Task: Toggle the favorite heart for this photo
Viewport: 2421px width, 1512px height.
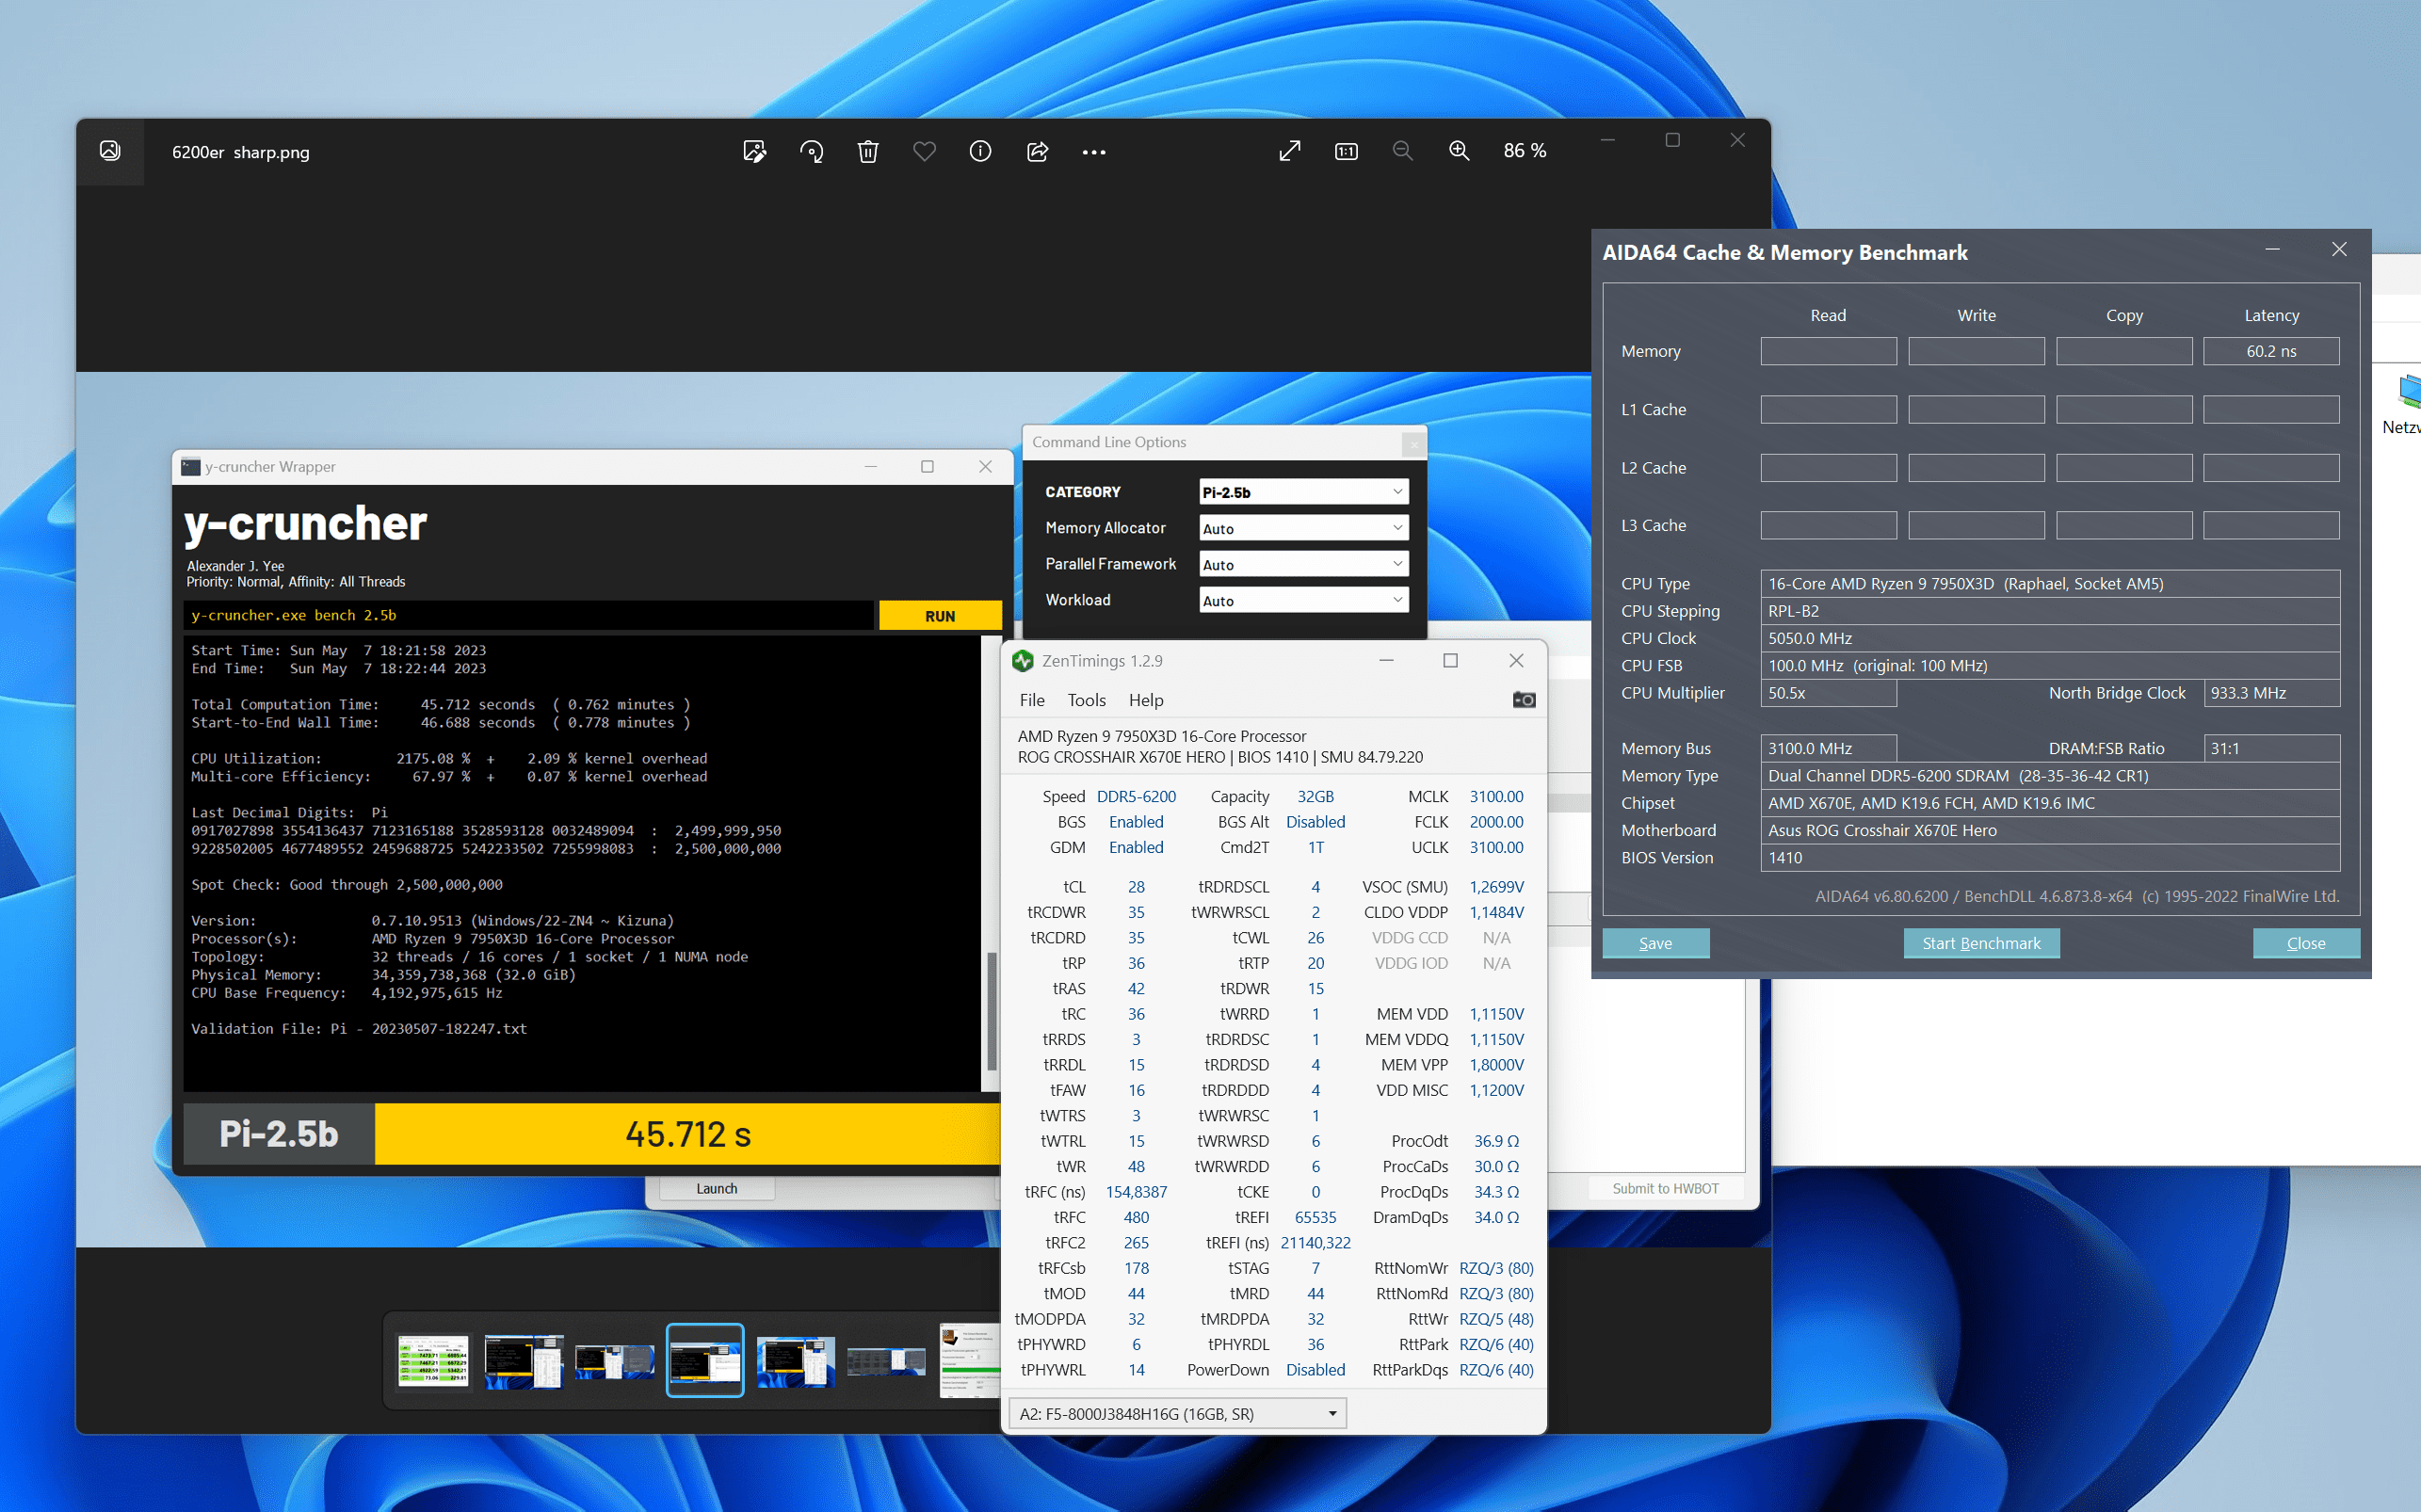Action: [924, 151]
